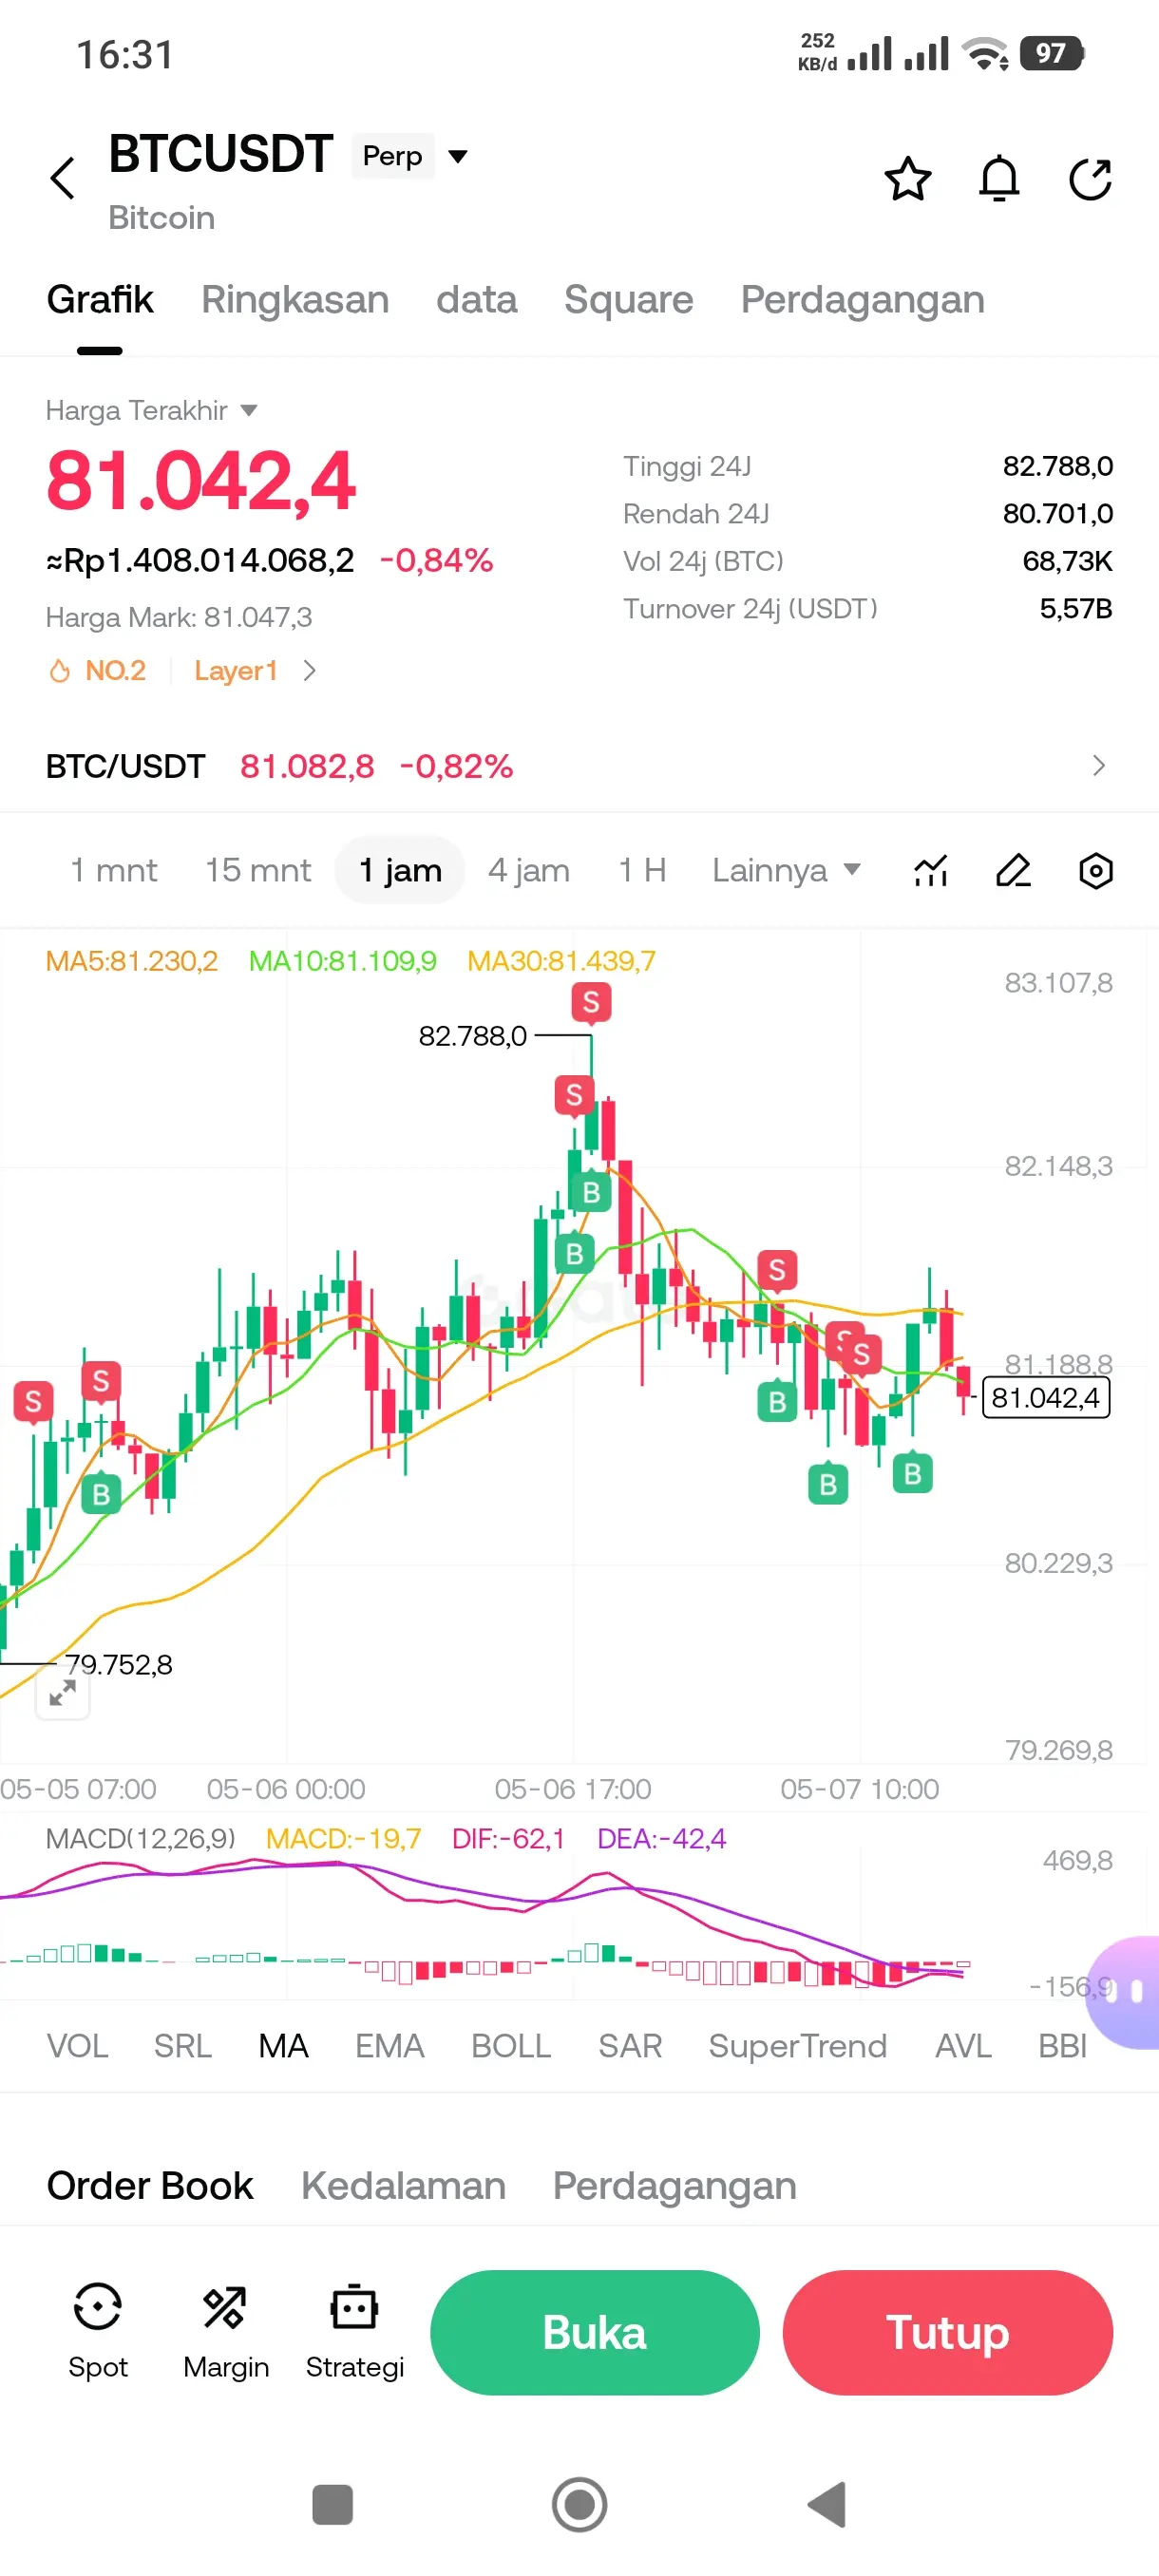Tap the Android recent apps button
The height and width of the screenshot is (2576, 1159).
click(x=333, y=2505)
